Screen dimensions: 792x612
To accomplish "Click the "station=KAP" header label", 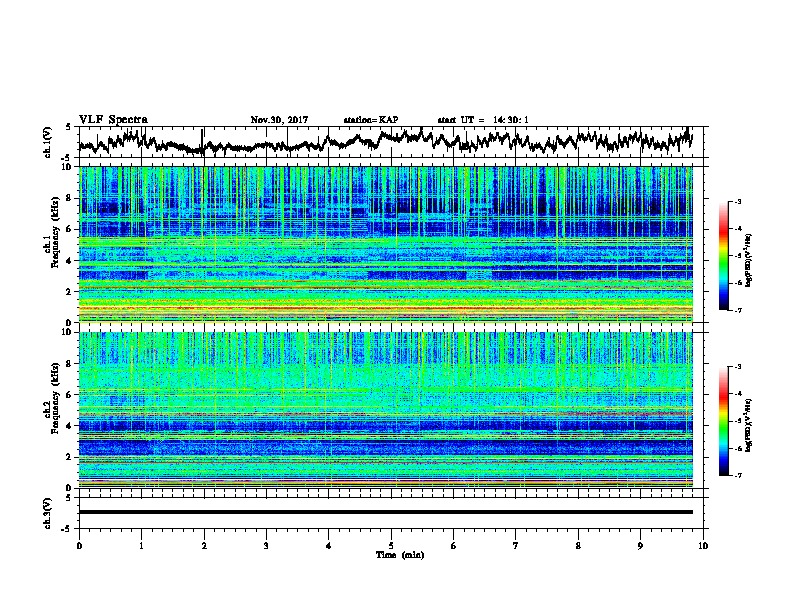I will (371, 120).
